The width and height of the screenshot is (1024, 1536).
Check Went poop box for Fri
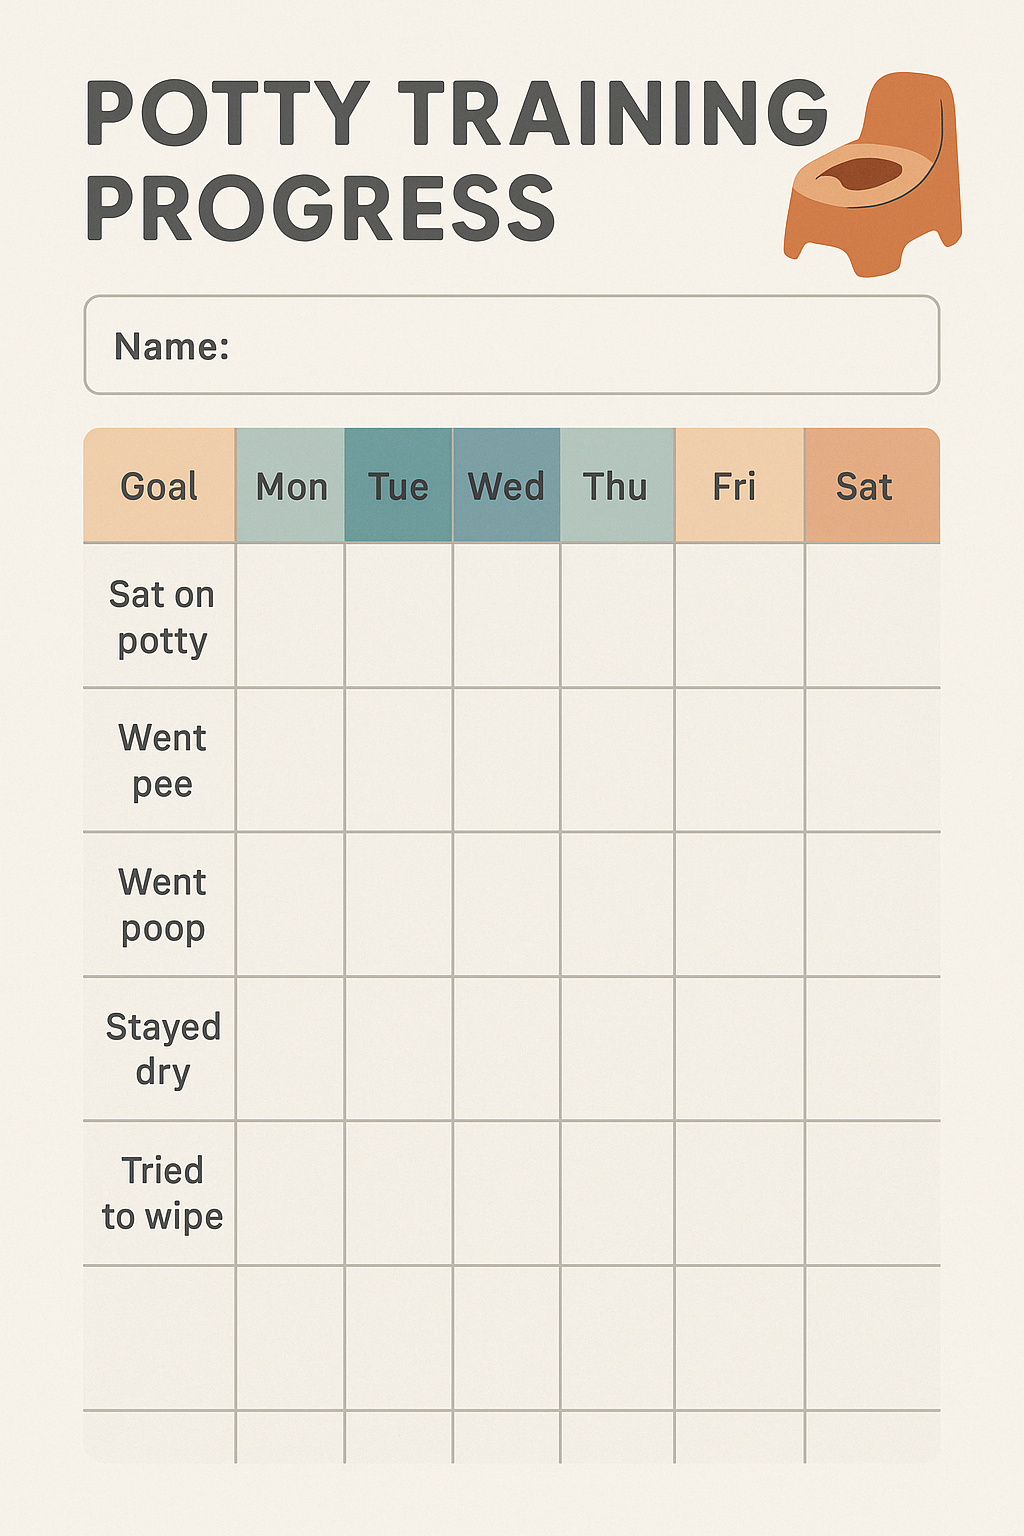tap(739, 904)
